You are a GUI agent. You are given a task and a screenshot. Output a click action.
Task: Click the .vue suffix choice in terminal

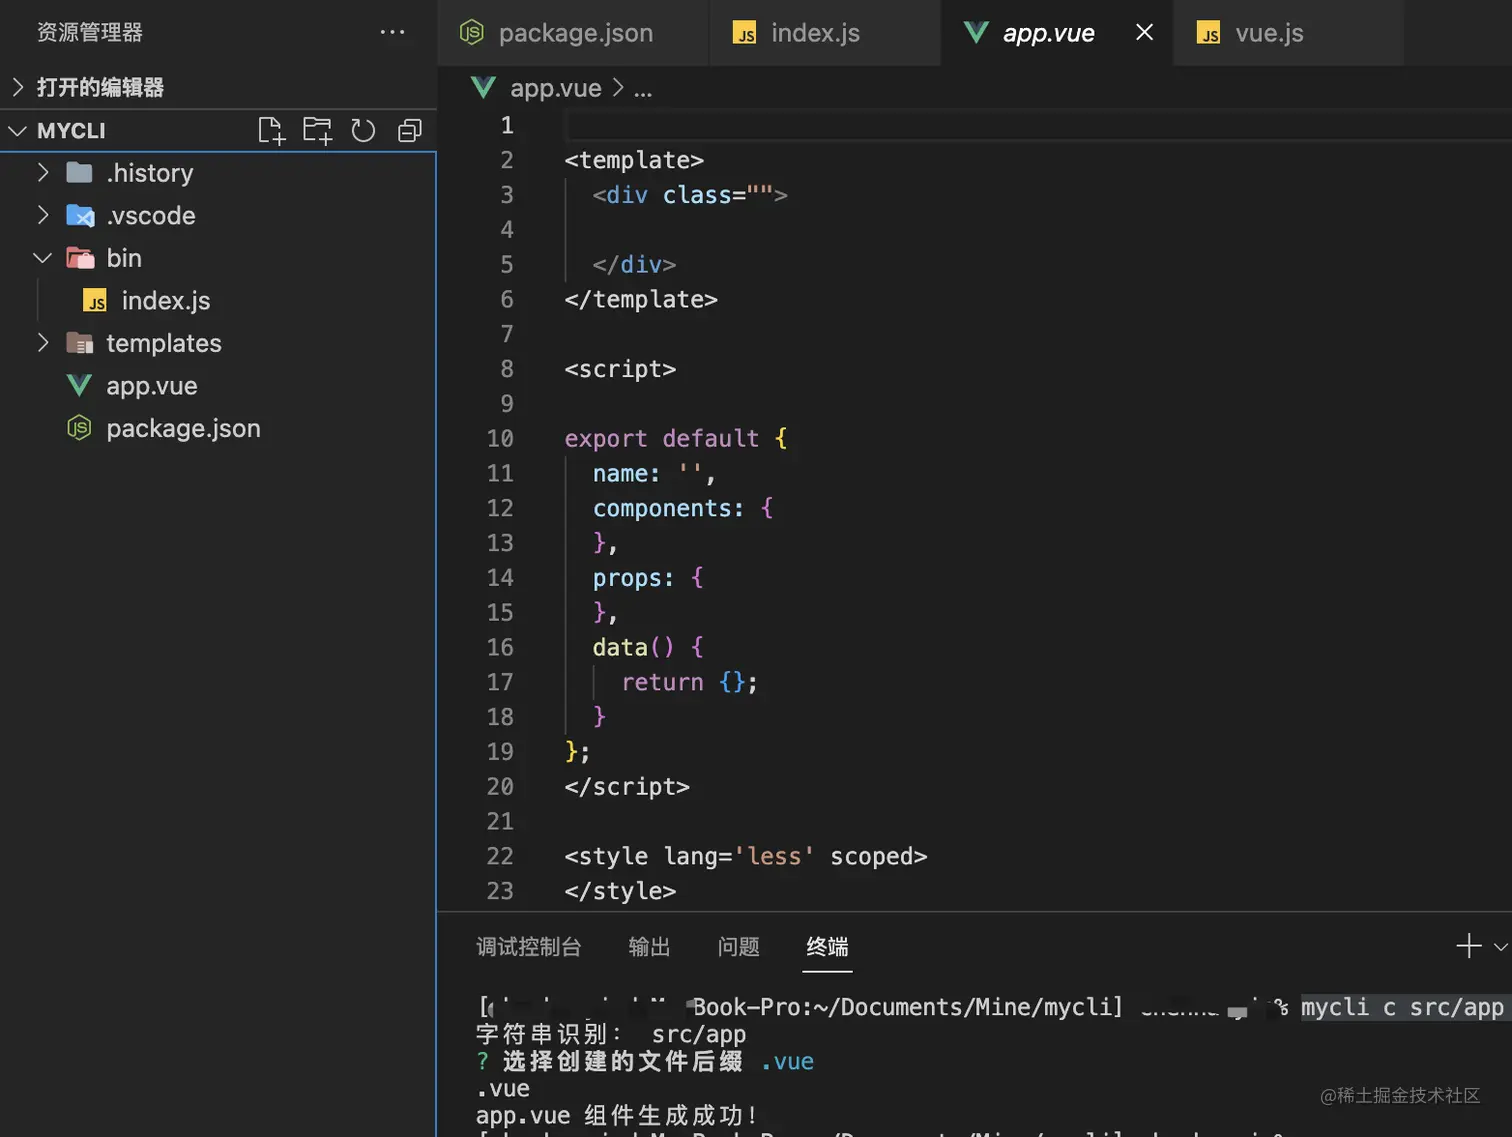click(787, 1061)
